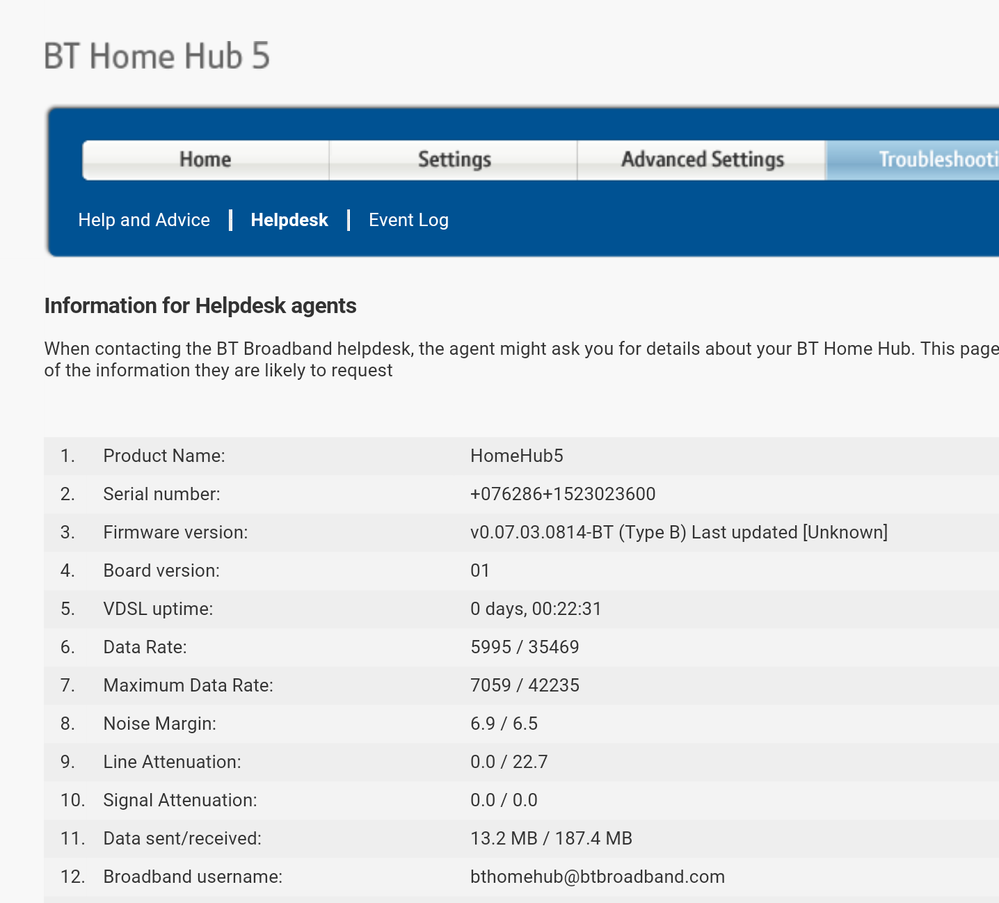Screen dimensions: 999x903
Task: Click row number 10. in the table
Action: tap(73, 800)
